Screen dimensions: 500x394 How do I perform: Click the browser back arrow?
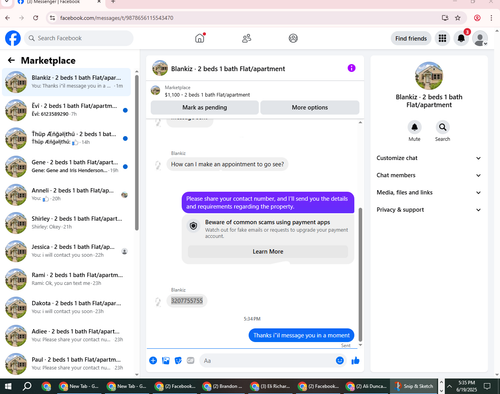[8, 18]
